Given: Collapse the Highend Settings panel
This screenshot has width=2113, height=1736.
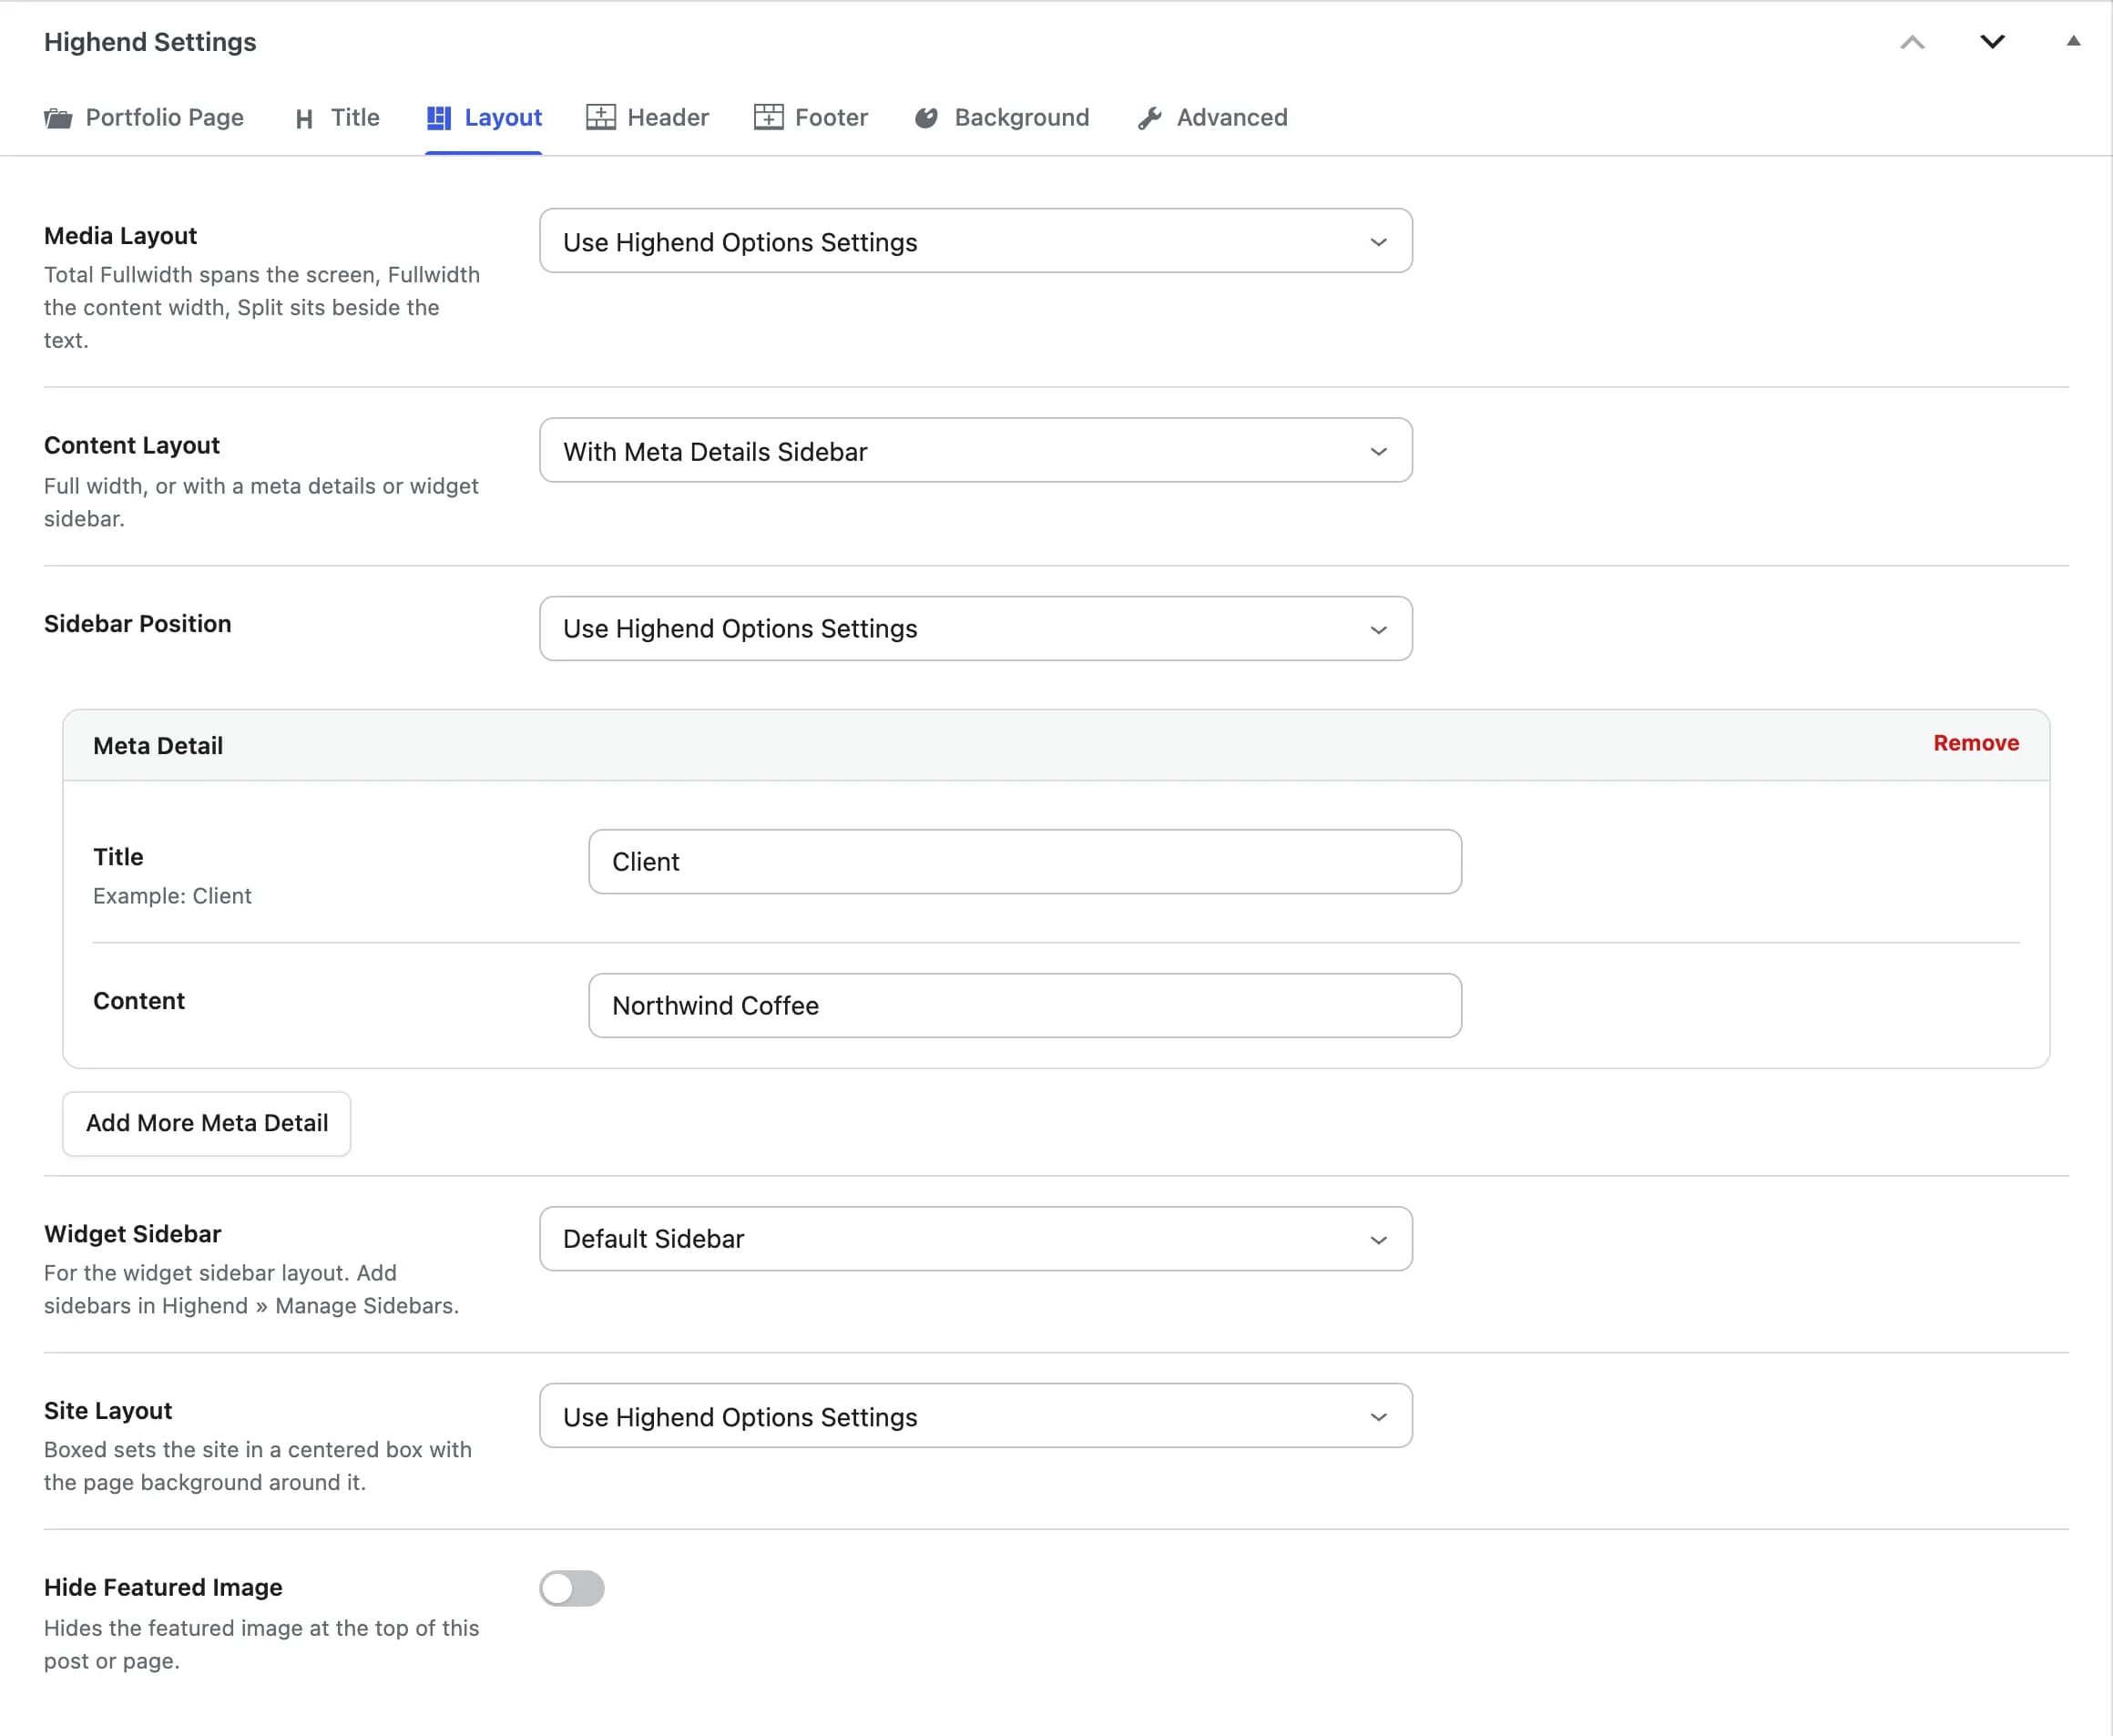Looking at the screenshot, I should pos(2073,42).
